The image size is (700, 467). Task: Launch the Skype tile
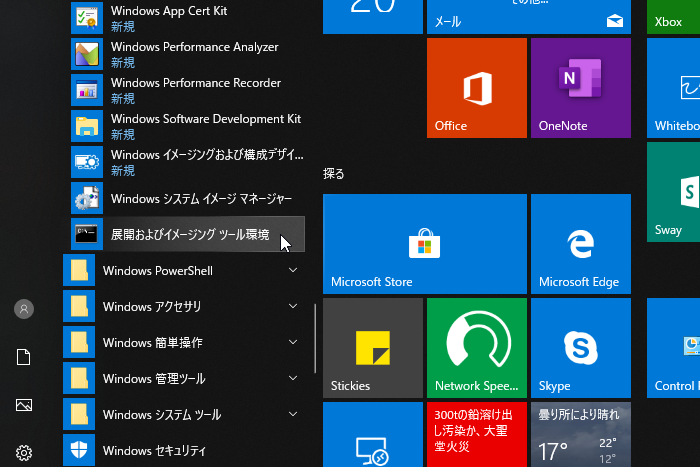click(580, 348)
